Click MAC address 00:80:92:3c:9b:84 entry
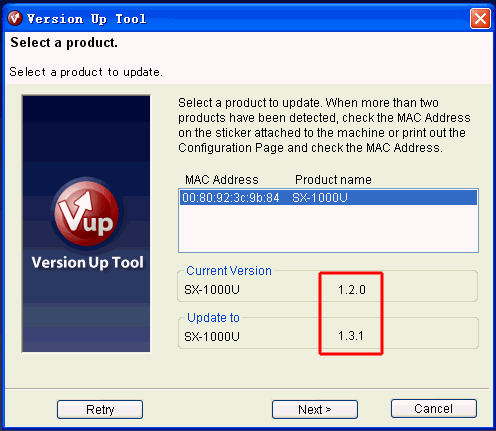The width and height of the screenshot is (496, 431). point(231,198)
